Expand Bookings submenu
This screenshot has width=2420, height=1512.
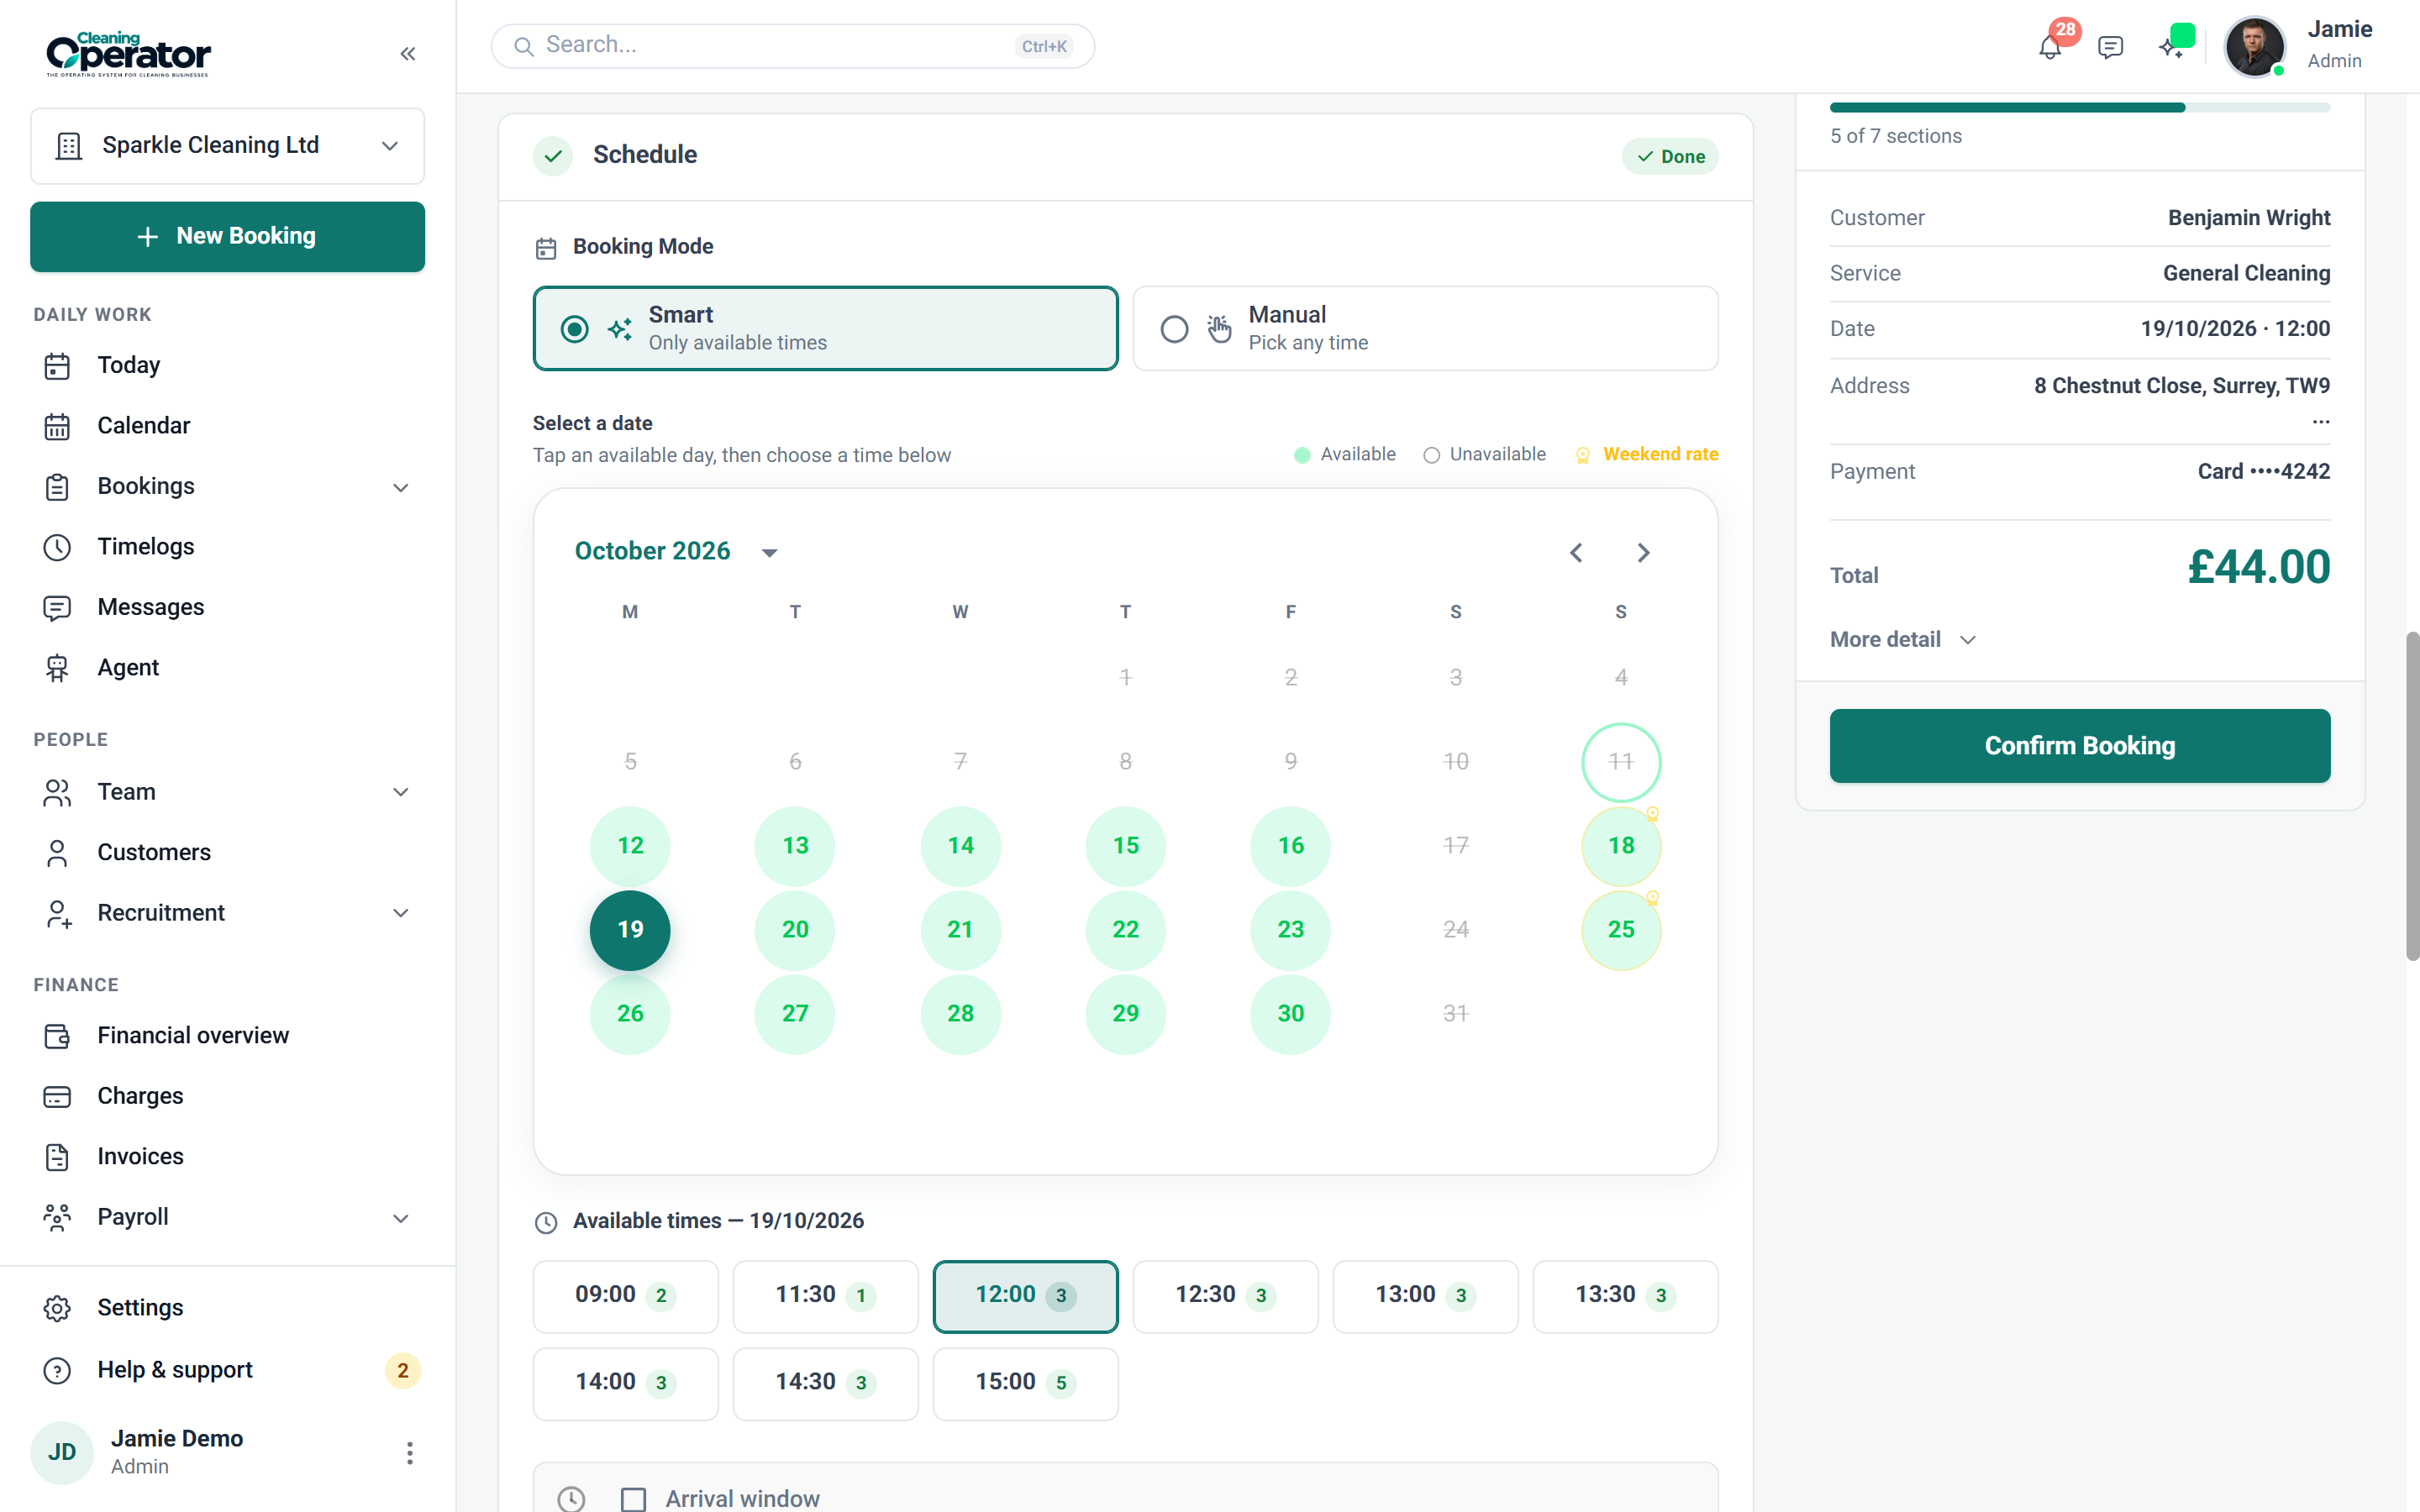tap(401, 488)
